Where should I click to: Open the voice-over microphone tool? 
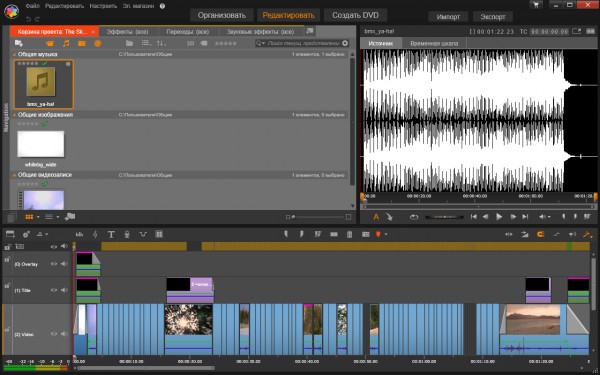point(127,234)
